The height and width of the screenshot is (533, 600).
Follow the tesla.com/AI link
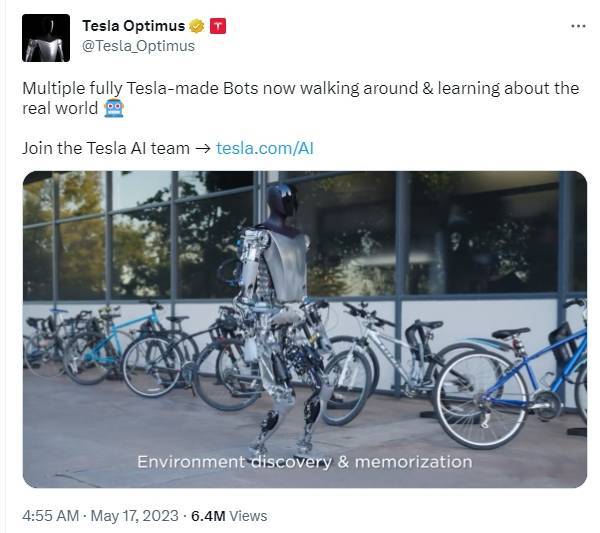click(265, 148)
